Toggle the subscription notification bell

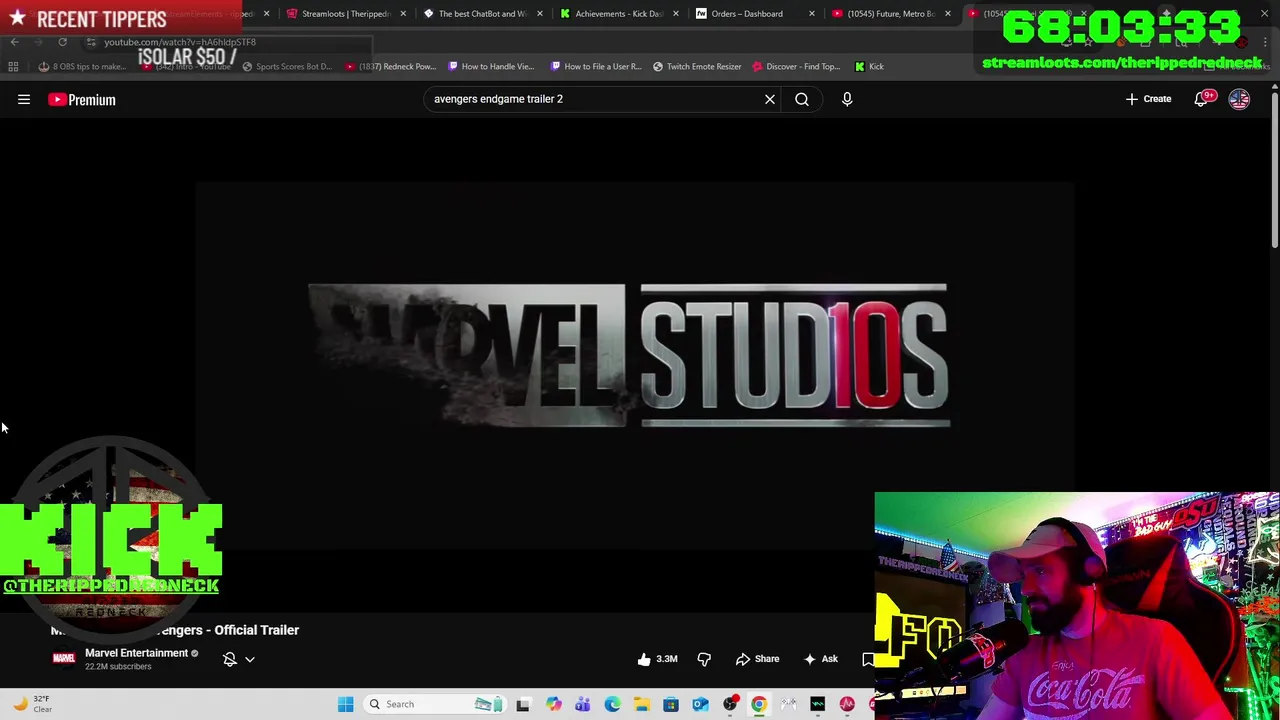230,659
